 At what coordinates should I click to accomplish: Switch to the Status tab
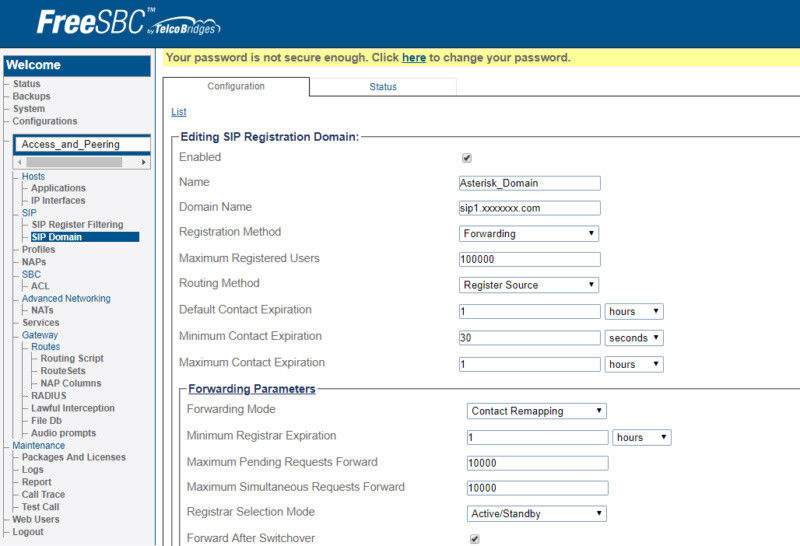pyautogui.click(x=383, y=87)
